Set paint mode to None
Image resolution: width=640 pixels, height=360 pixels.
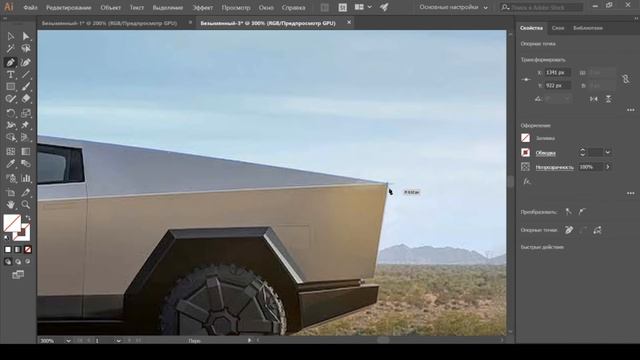(28, 249)
